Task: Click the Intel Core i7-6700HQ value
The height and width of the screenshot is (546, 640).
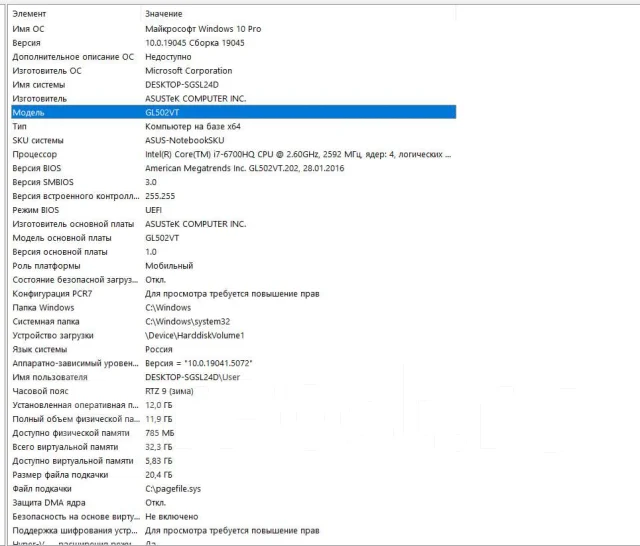Action: click(x=298, y=154)
